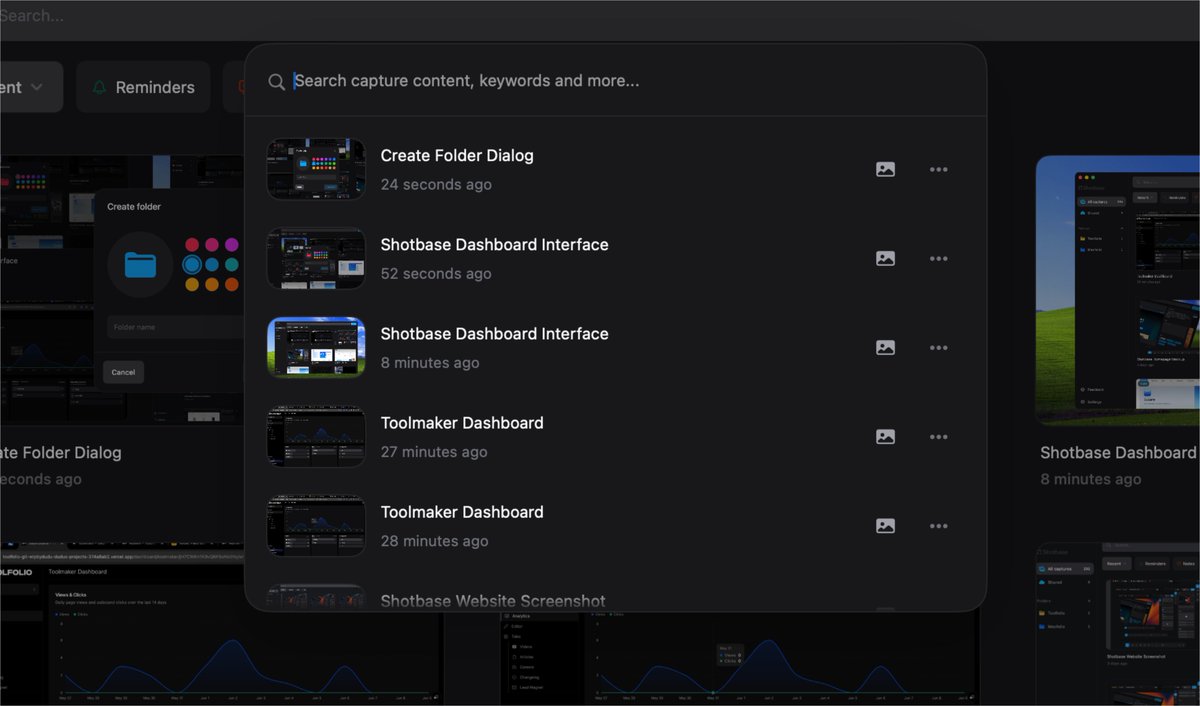Open the bottom-left Toolmaker Dashboard chart capture

click(222, 625)
